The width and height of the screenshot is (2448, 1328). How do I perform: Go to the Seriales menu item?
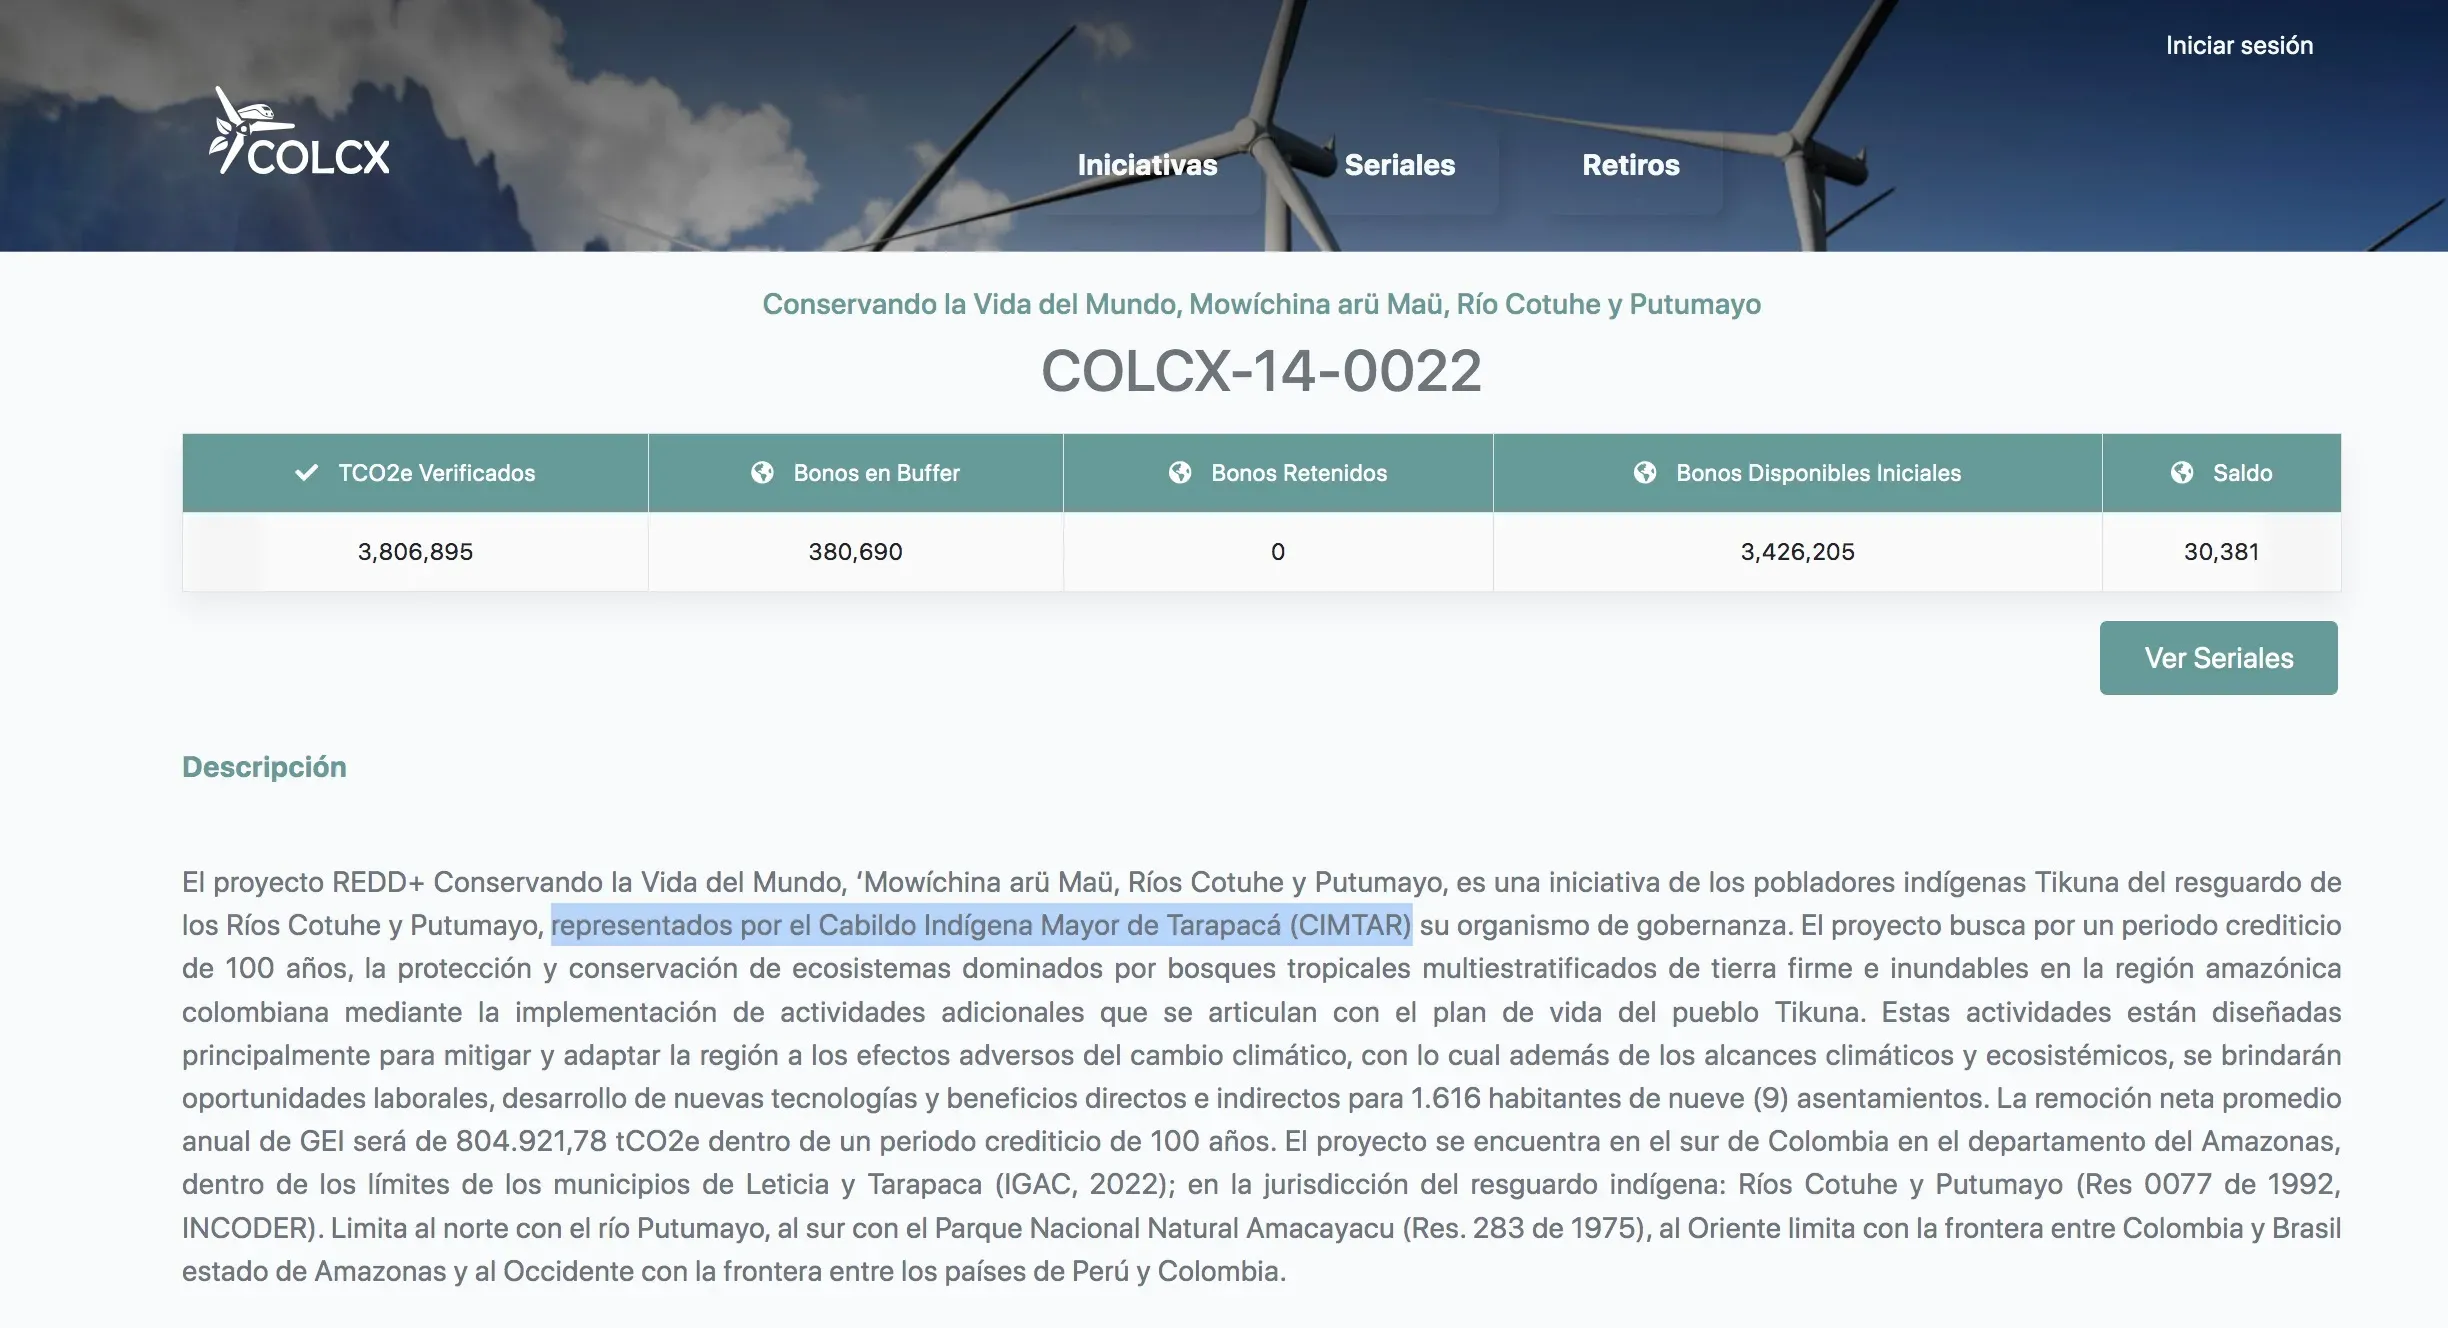point(1399,165)
